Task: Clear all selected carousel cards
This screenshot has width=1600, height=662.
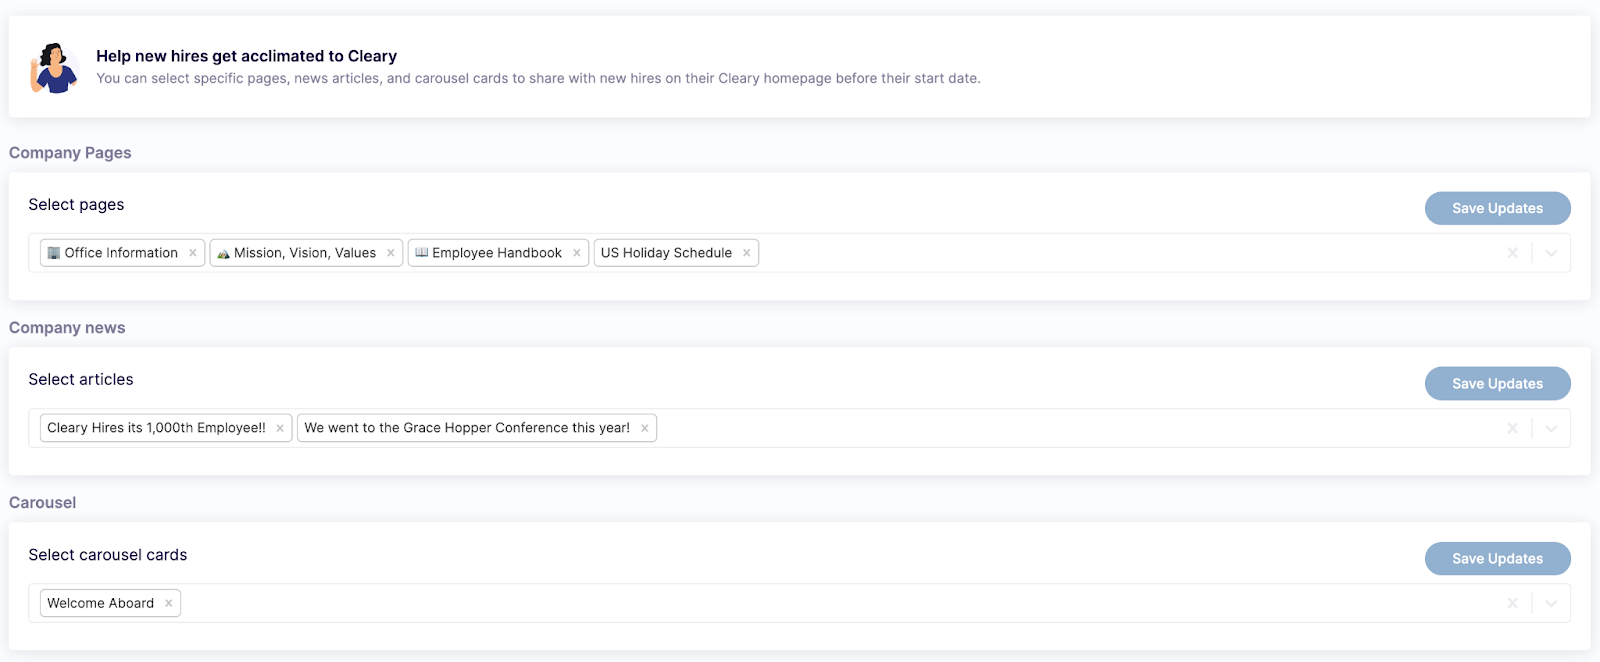Action: click(1512, 603)
